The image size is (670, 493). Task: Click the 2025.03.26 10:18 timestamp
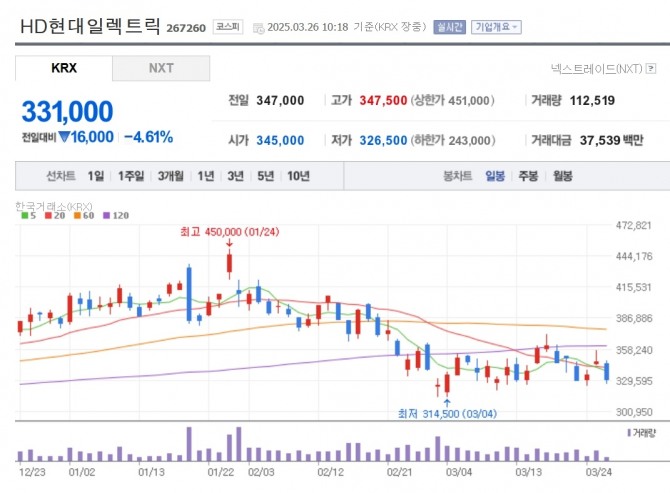(308, 27)
